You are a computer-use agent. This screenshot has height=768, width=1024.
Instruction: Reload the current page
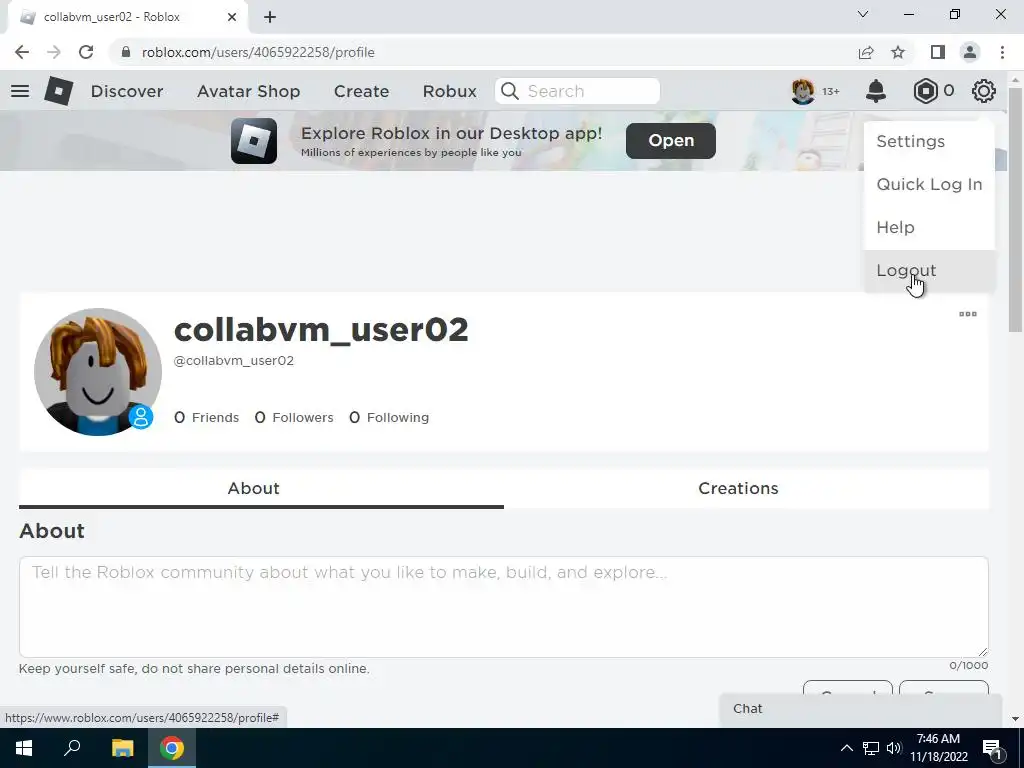(86, 52)
